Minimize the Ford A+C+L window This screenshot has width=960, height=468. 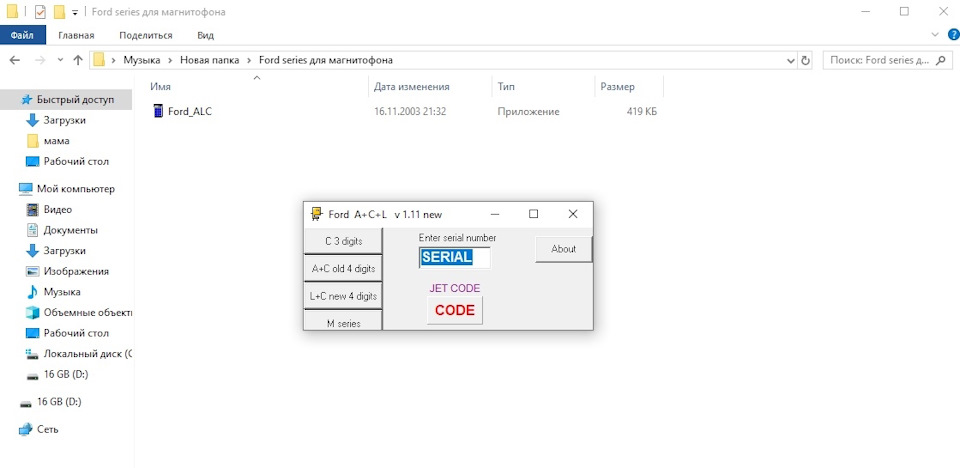tap(495, 214)
